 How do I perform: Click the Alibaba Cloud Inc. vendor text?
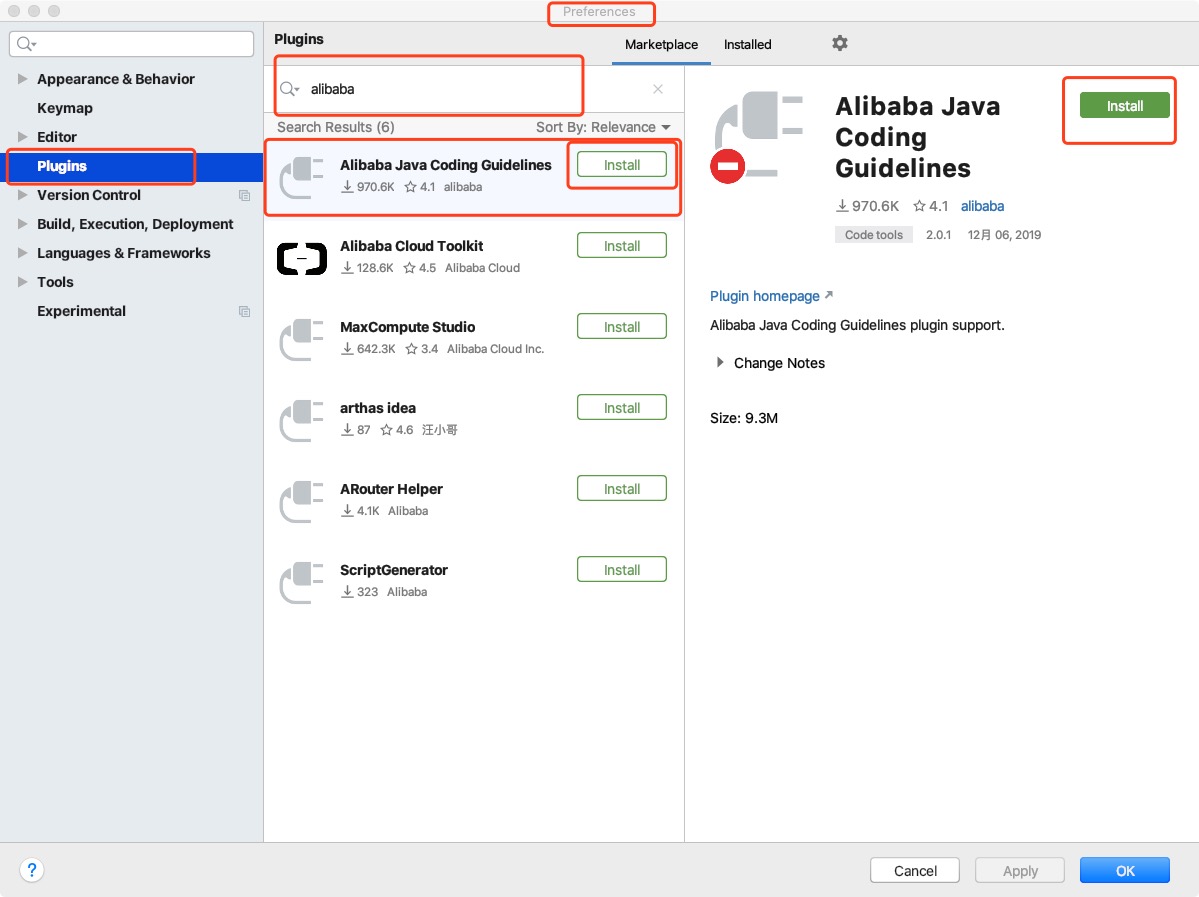pyautogui.click(x=496, y=349)
